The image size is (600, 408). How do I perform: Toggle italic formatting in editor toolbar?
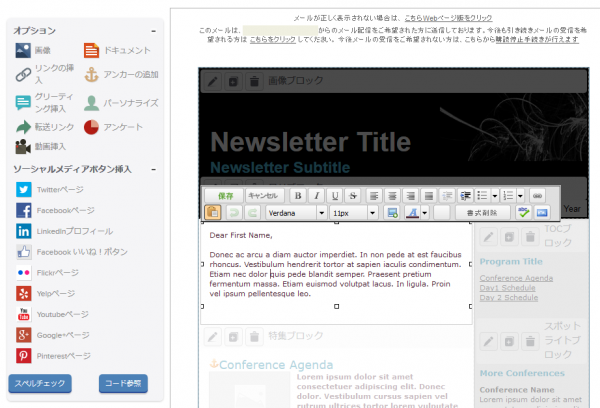click(316, 196)
